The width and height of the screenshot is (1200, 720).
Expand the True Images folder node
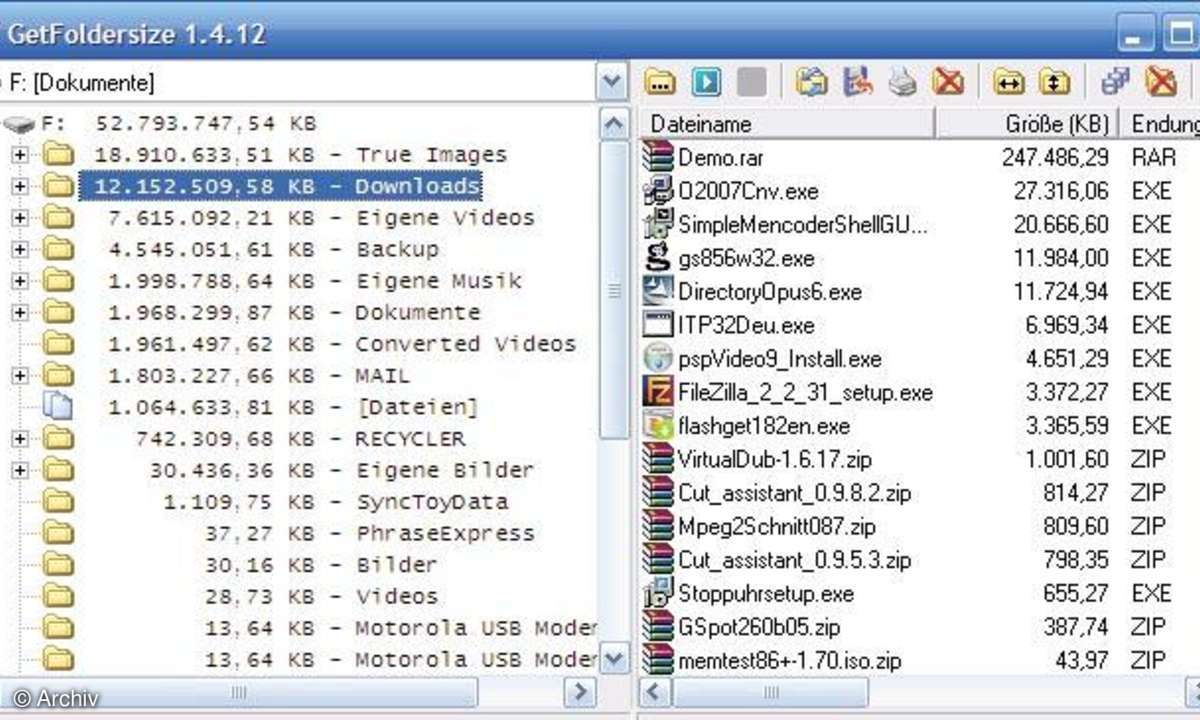20,155
